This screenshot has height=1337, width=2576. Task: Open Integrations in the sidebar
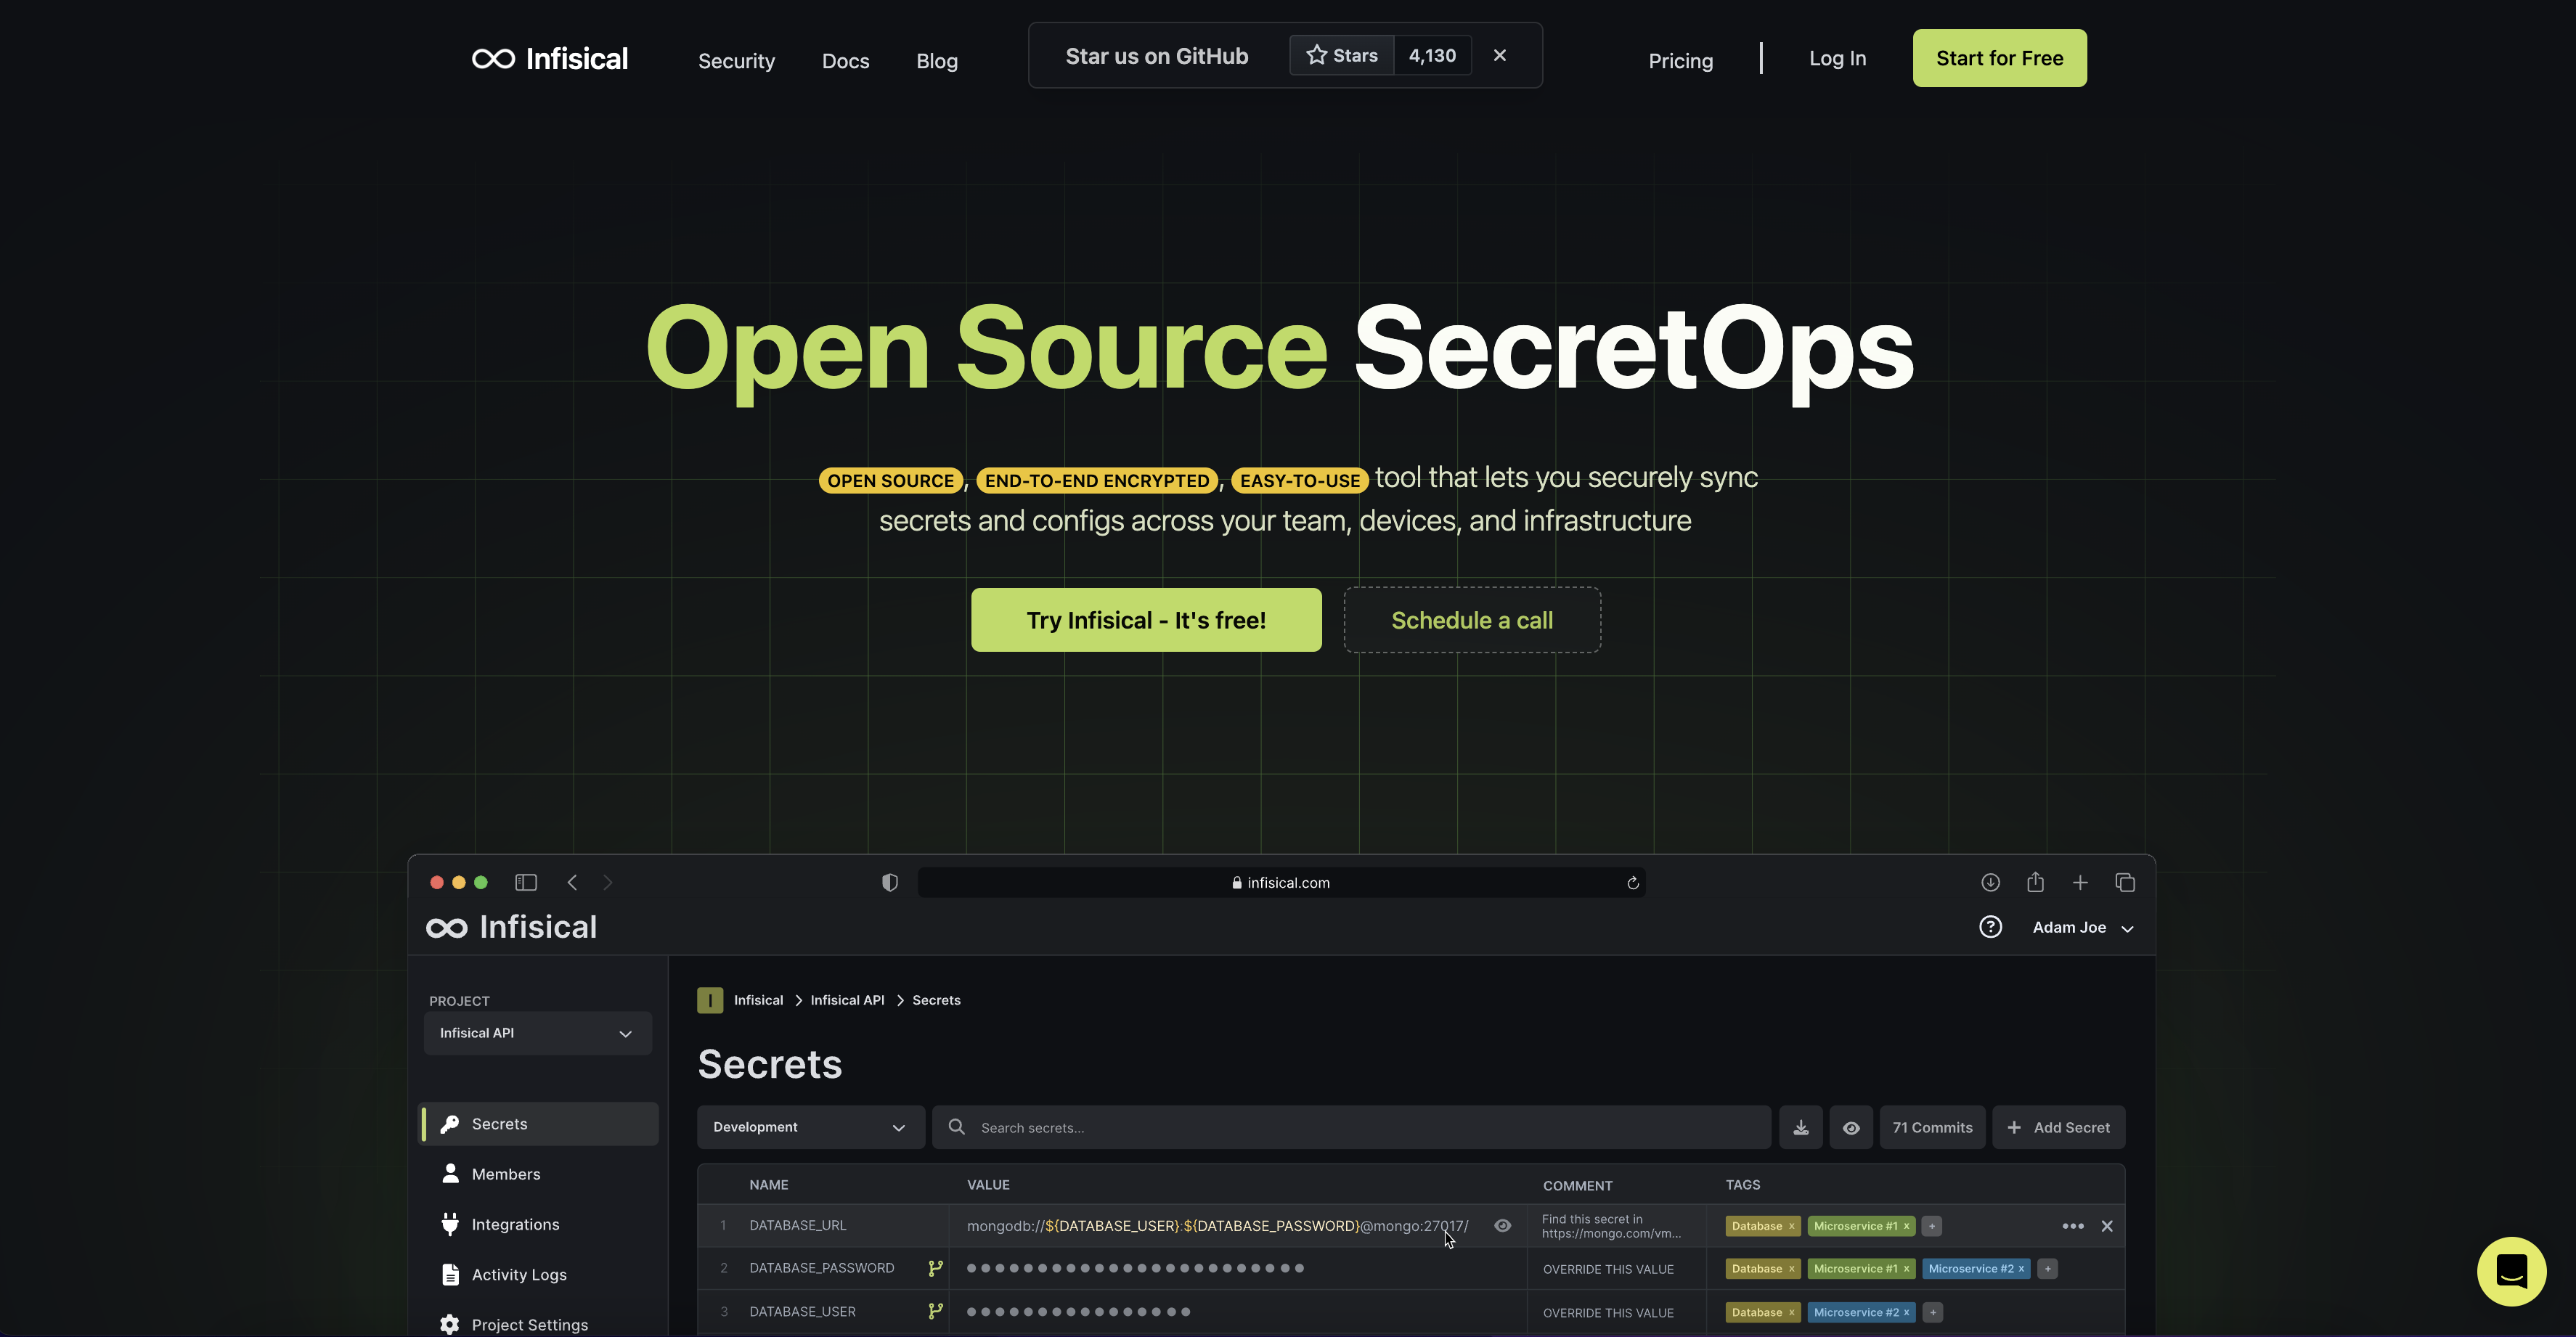click(x=514, y=1224)
